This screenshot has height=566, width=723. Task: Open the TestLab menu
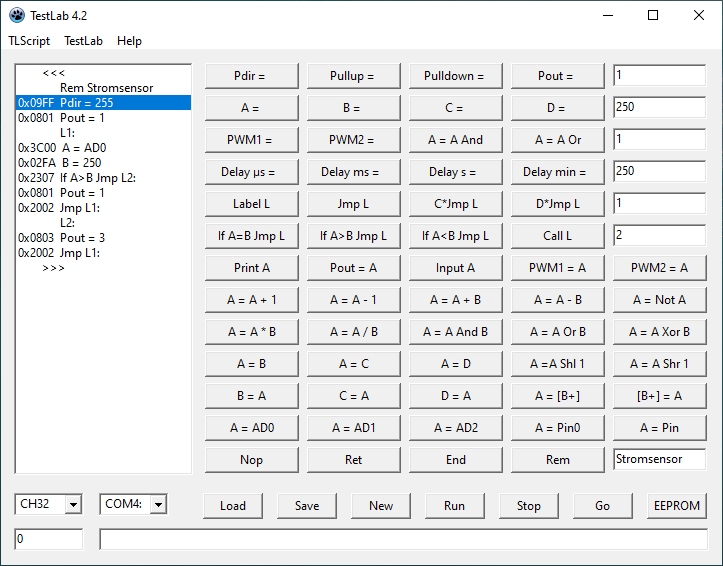(83, 41)
